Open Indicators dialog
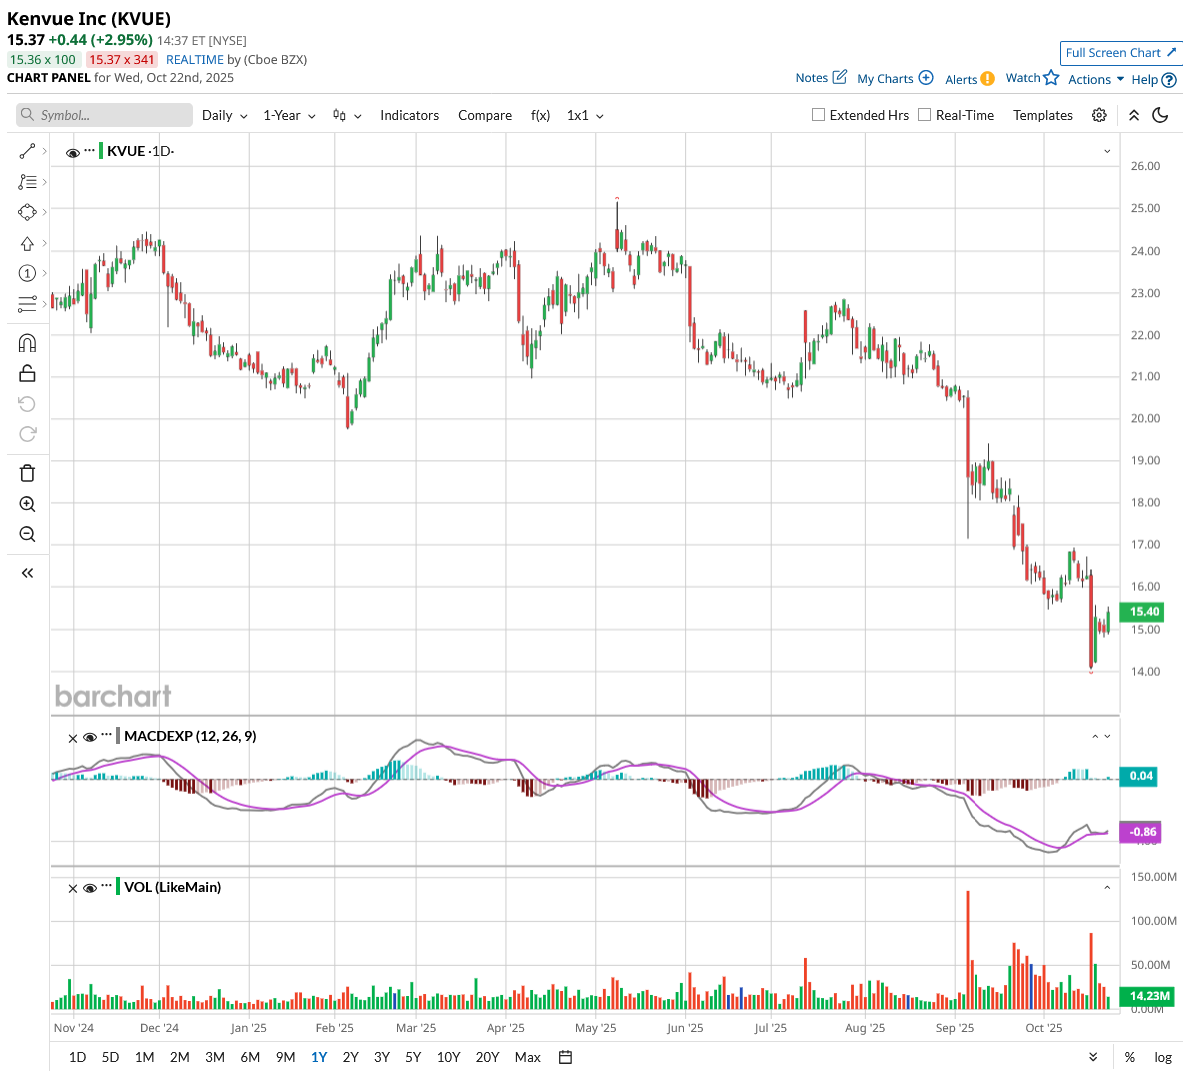The width and height of the screenshot is (1183, 1071). click(409, 115)
